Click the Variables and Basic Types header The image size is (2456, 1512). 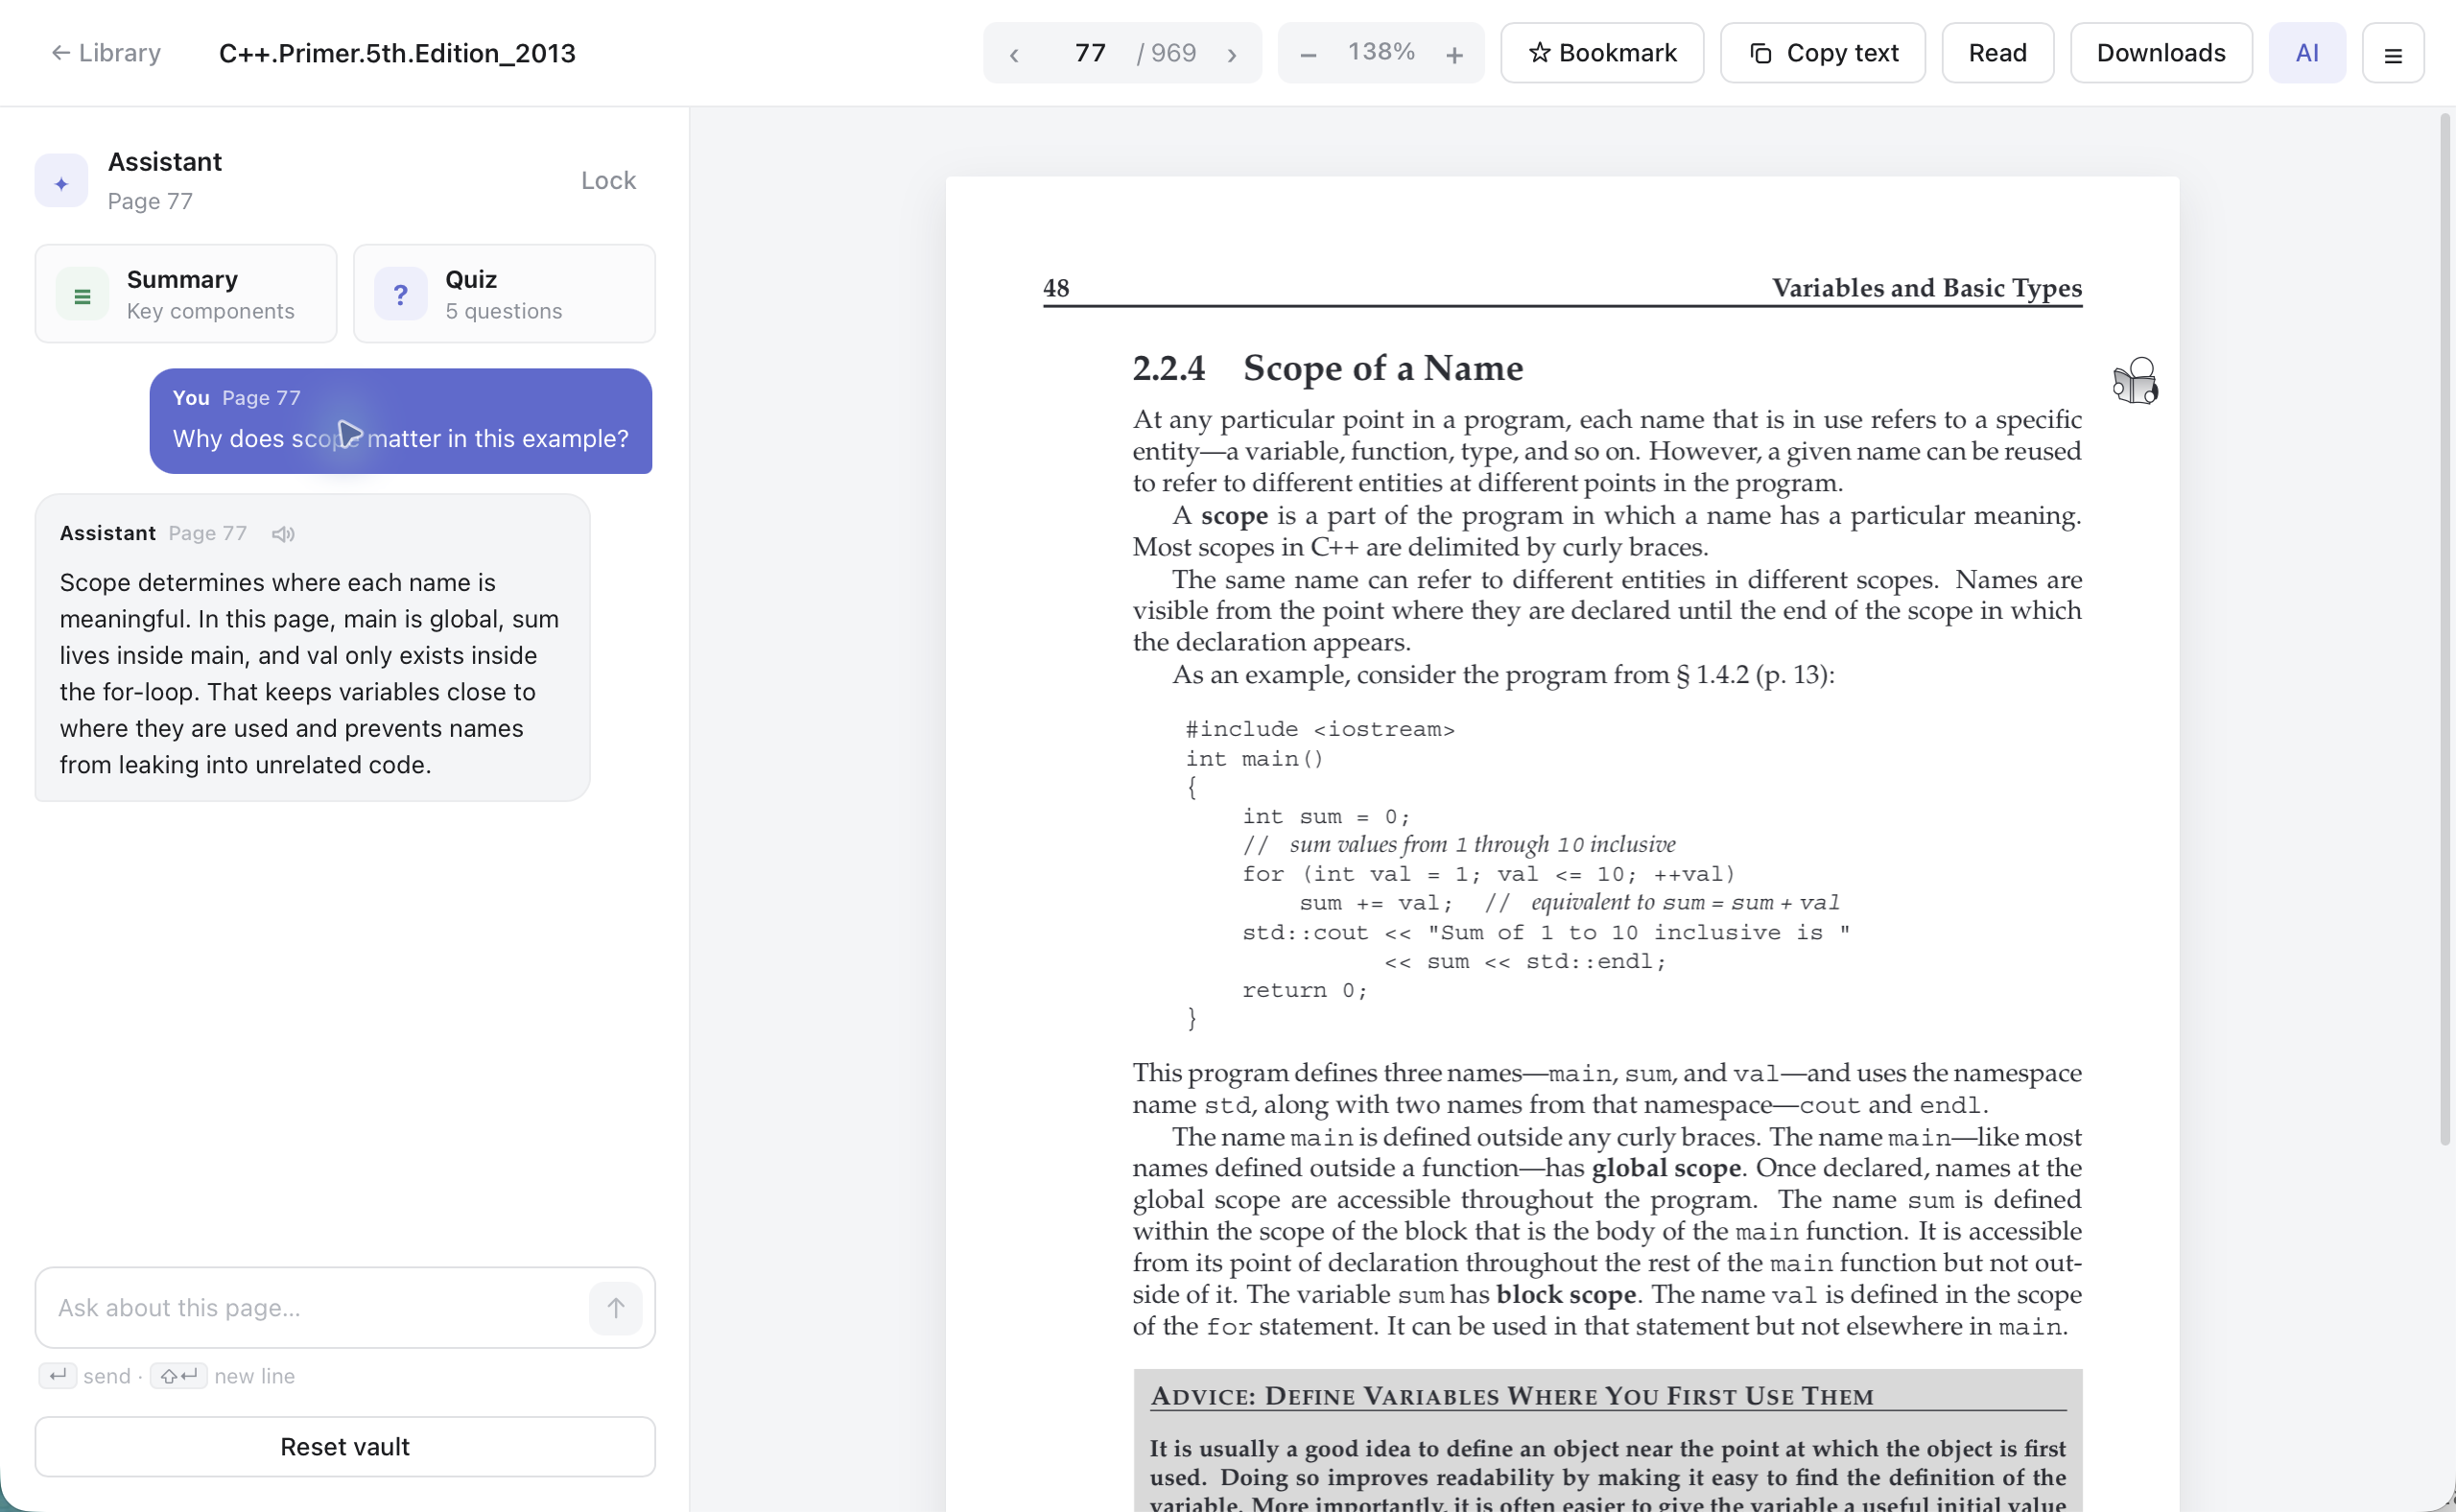point(1927,288)
